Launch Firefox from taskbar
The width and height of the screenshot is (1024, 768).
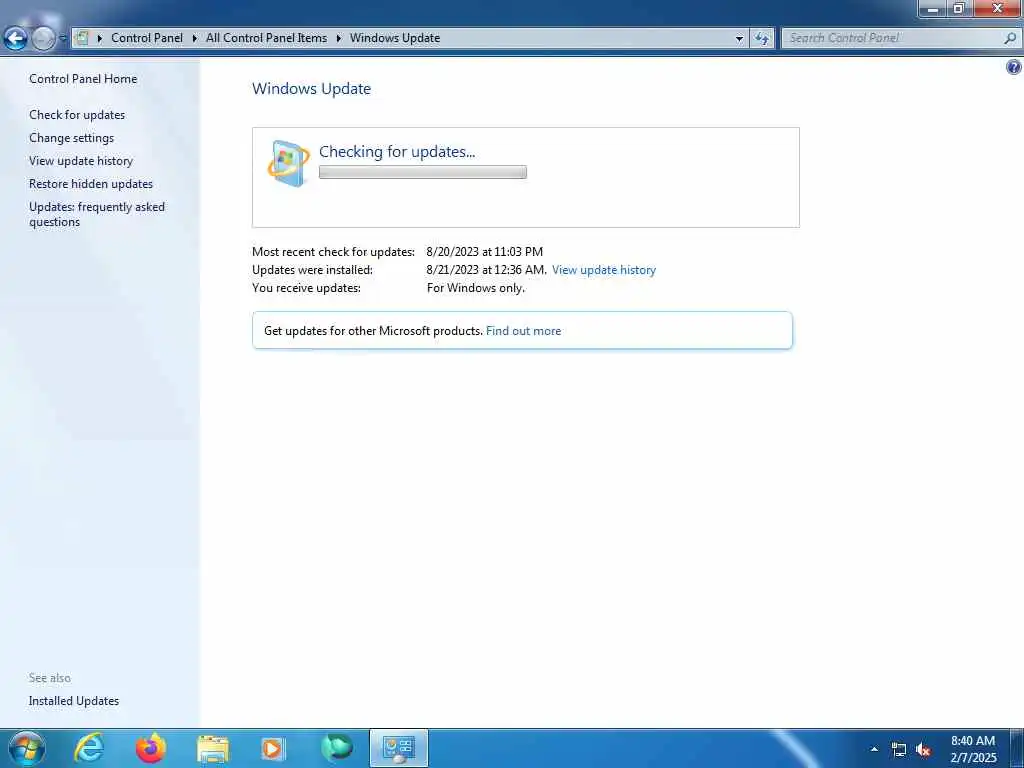[x=151, y=748]
